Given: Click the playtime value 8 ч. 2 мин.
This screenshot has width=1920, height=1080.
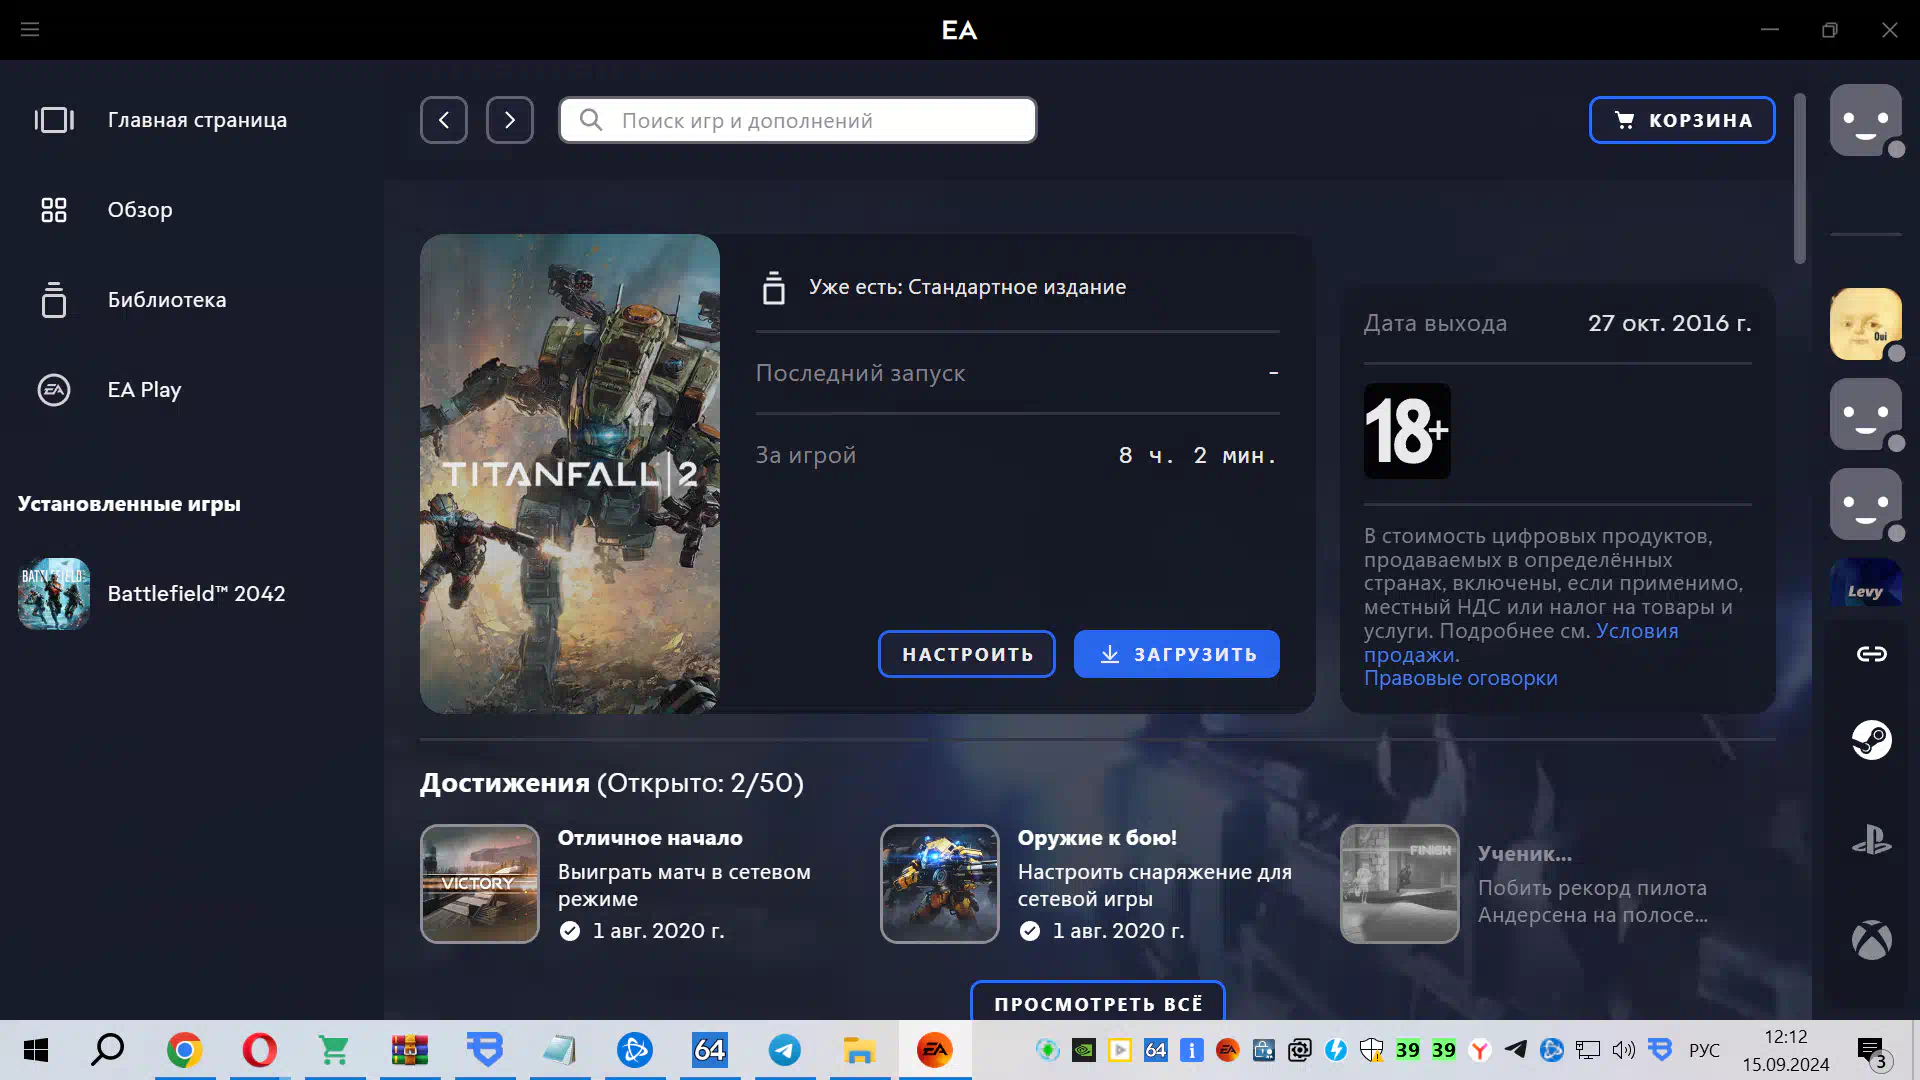Looking at the screenshot, I should tap(1197, 455).
